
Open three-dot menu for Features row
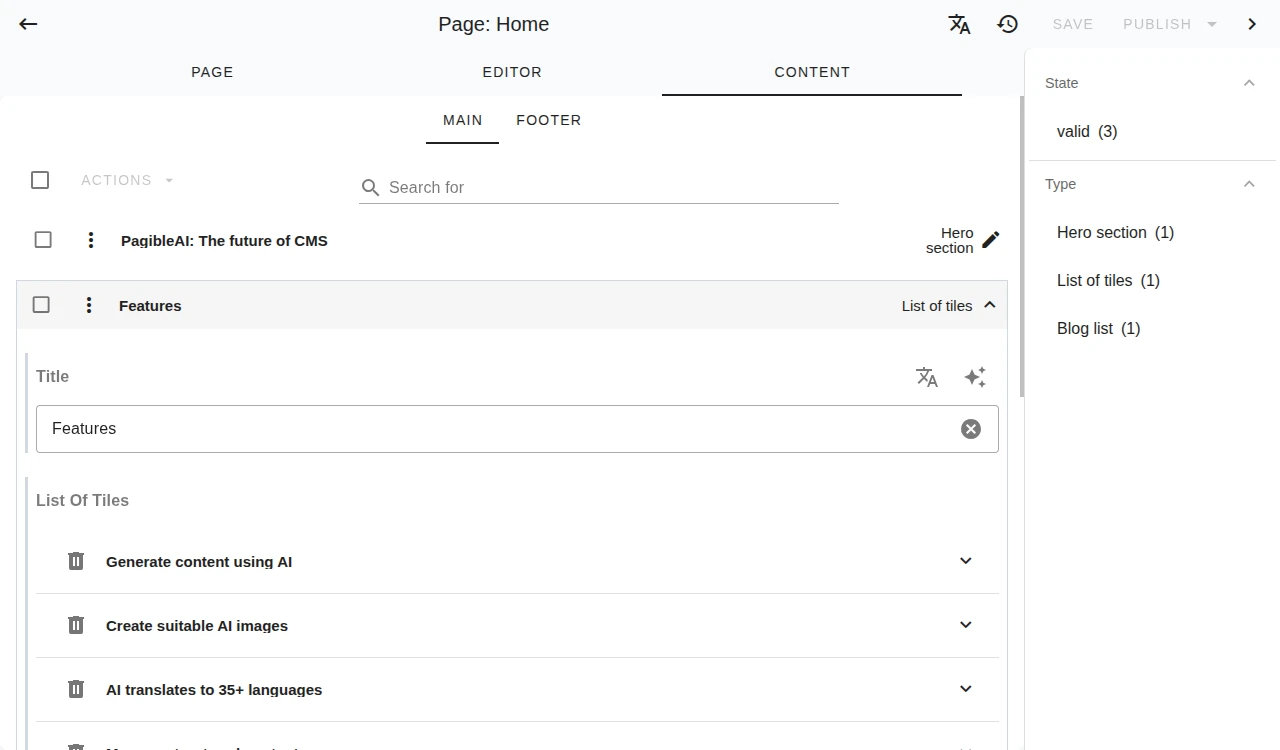tap(89, 305)
